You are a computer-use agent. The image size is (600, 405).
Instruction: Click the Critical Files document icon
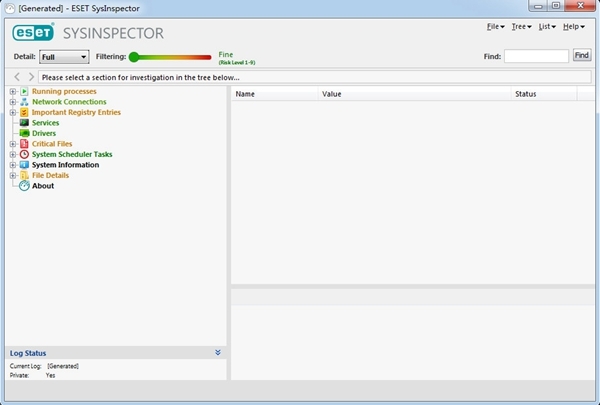pyautogui.click(x=24, y=144)
